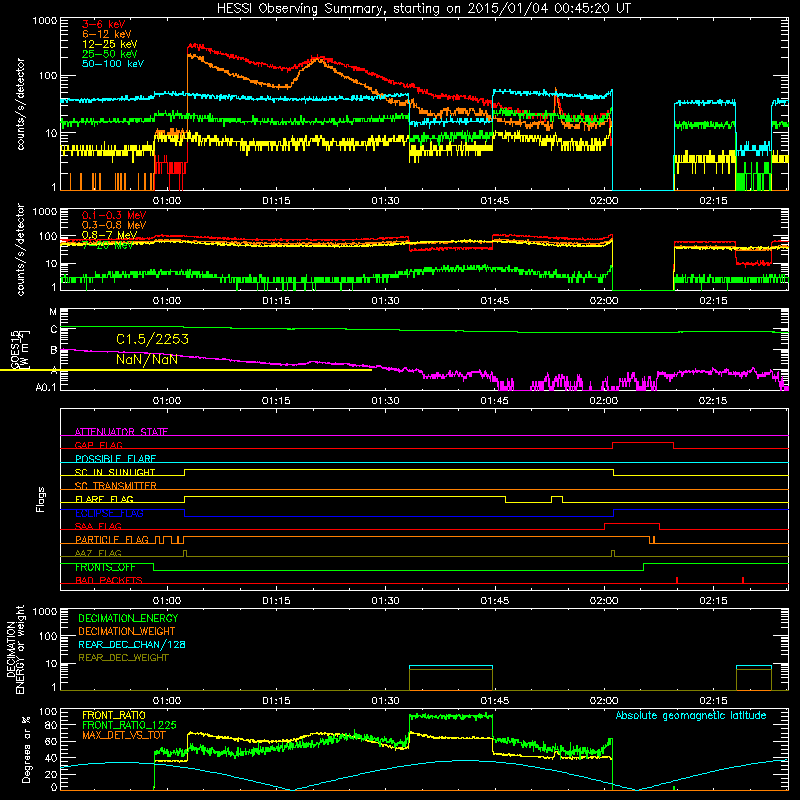
Task: Select the DECIMATION_WEIGHT legend label
Action: pos(127,631)
